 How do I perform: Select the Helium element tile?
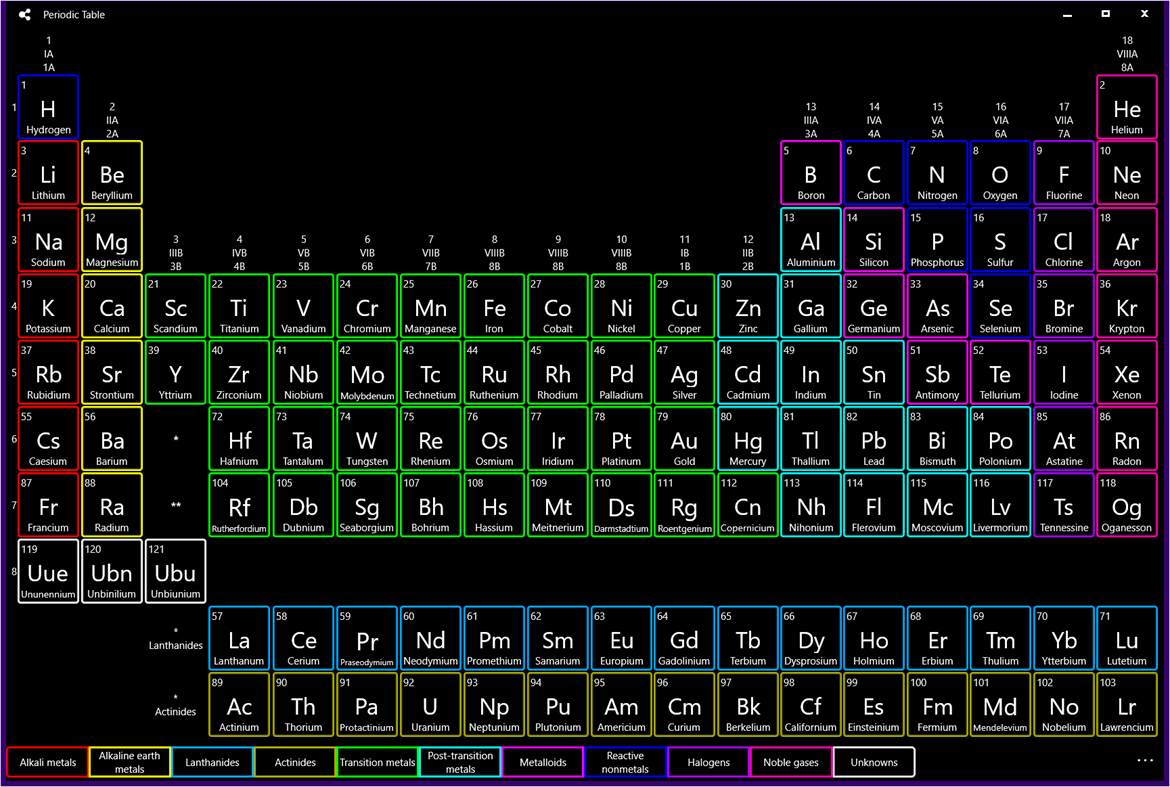click(x=1127, y=107)
